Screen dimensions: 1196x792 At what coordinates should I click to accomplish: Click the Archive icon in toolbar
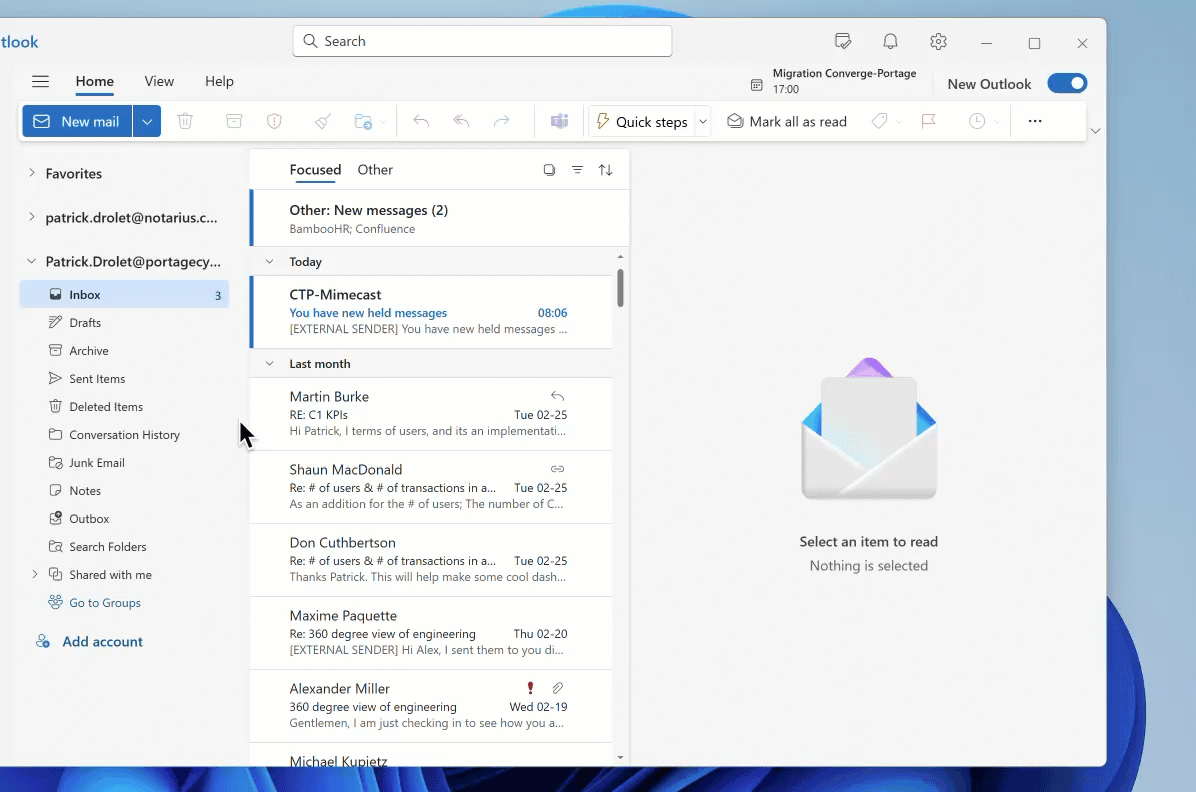click(234, 121)
